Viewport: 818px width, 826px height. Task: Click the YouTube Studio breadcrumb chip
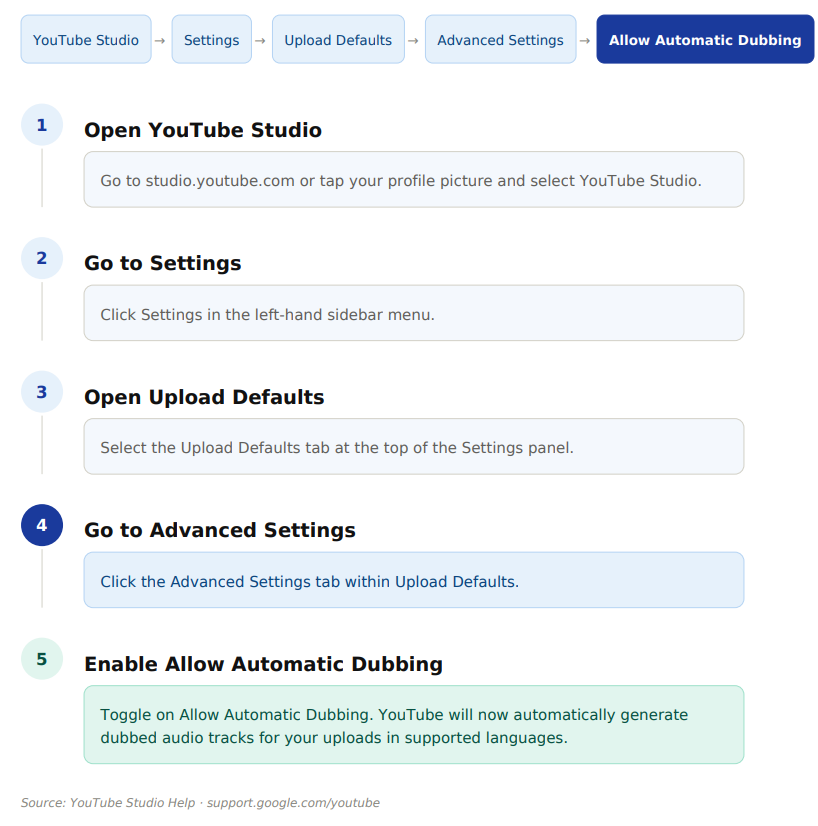[86, 40]
